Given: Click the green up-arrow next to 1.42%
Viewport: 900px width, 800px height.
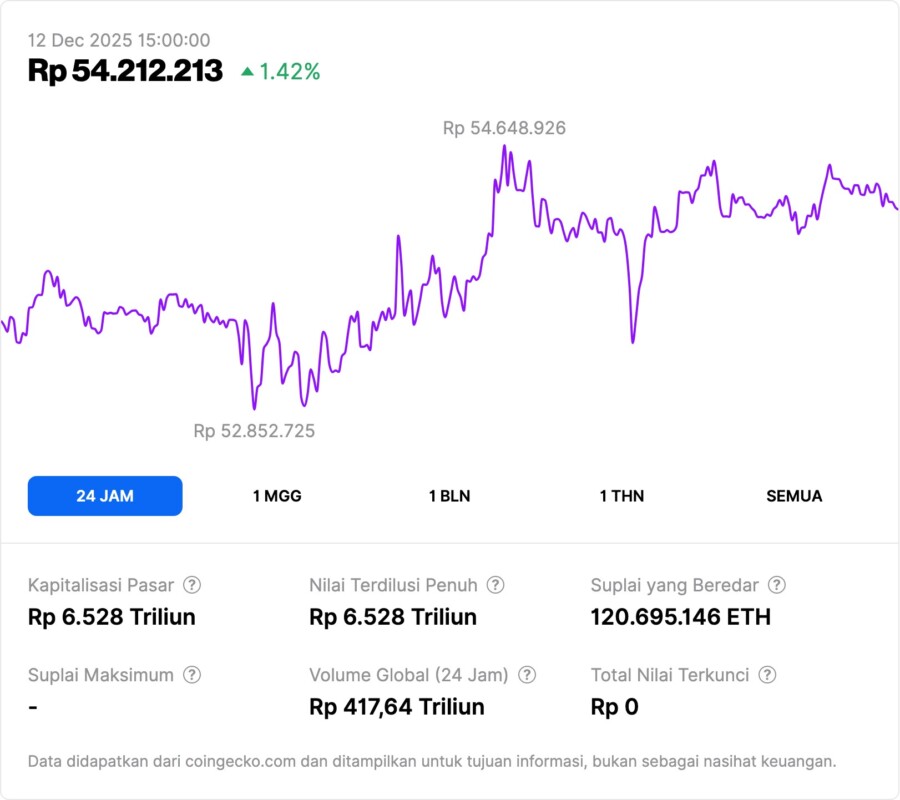Looking at the screenshot, I should (247, 72).
